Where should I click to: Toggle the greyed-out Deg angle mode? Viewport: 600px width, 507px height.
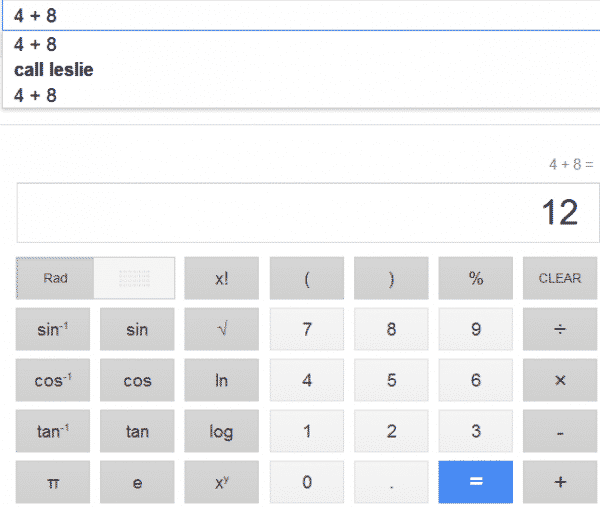tap(134, 278)
